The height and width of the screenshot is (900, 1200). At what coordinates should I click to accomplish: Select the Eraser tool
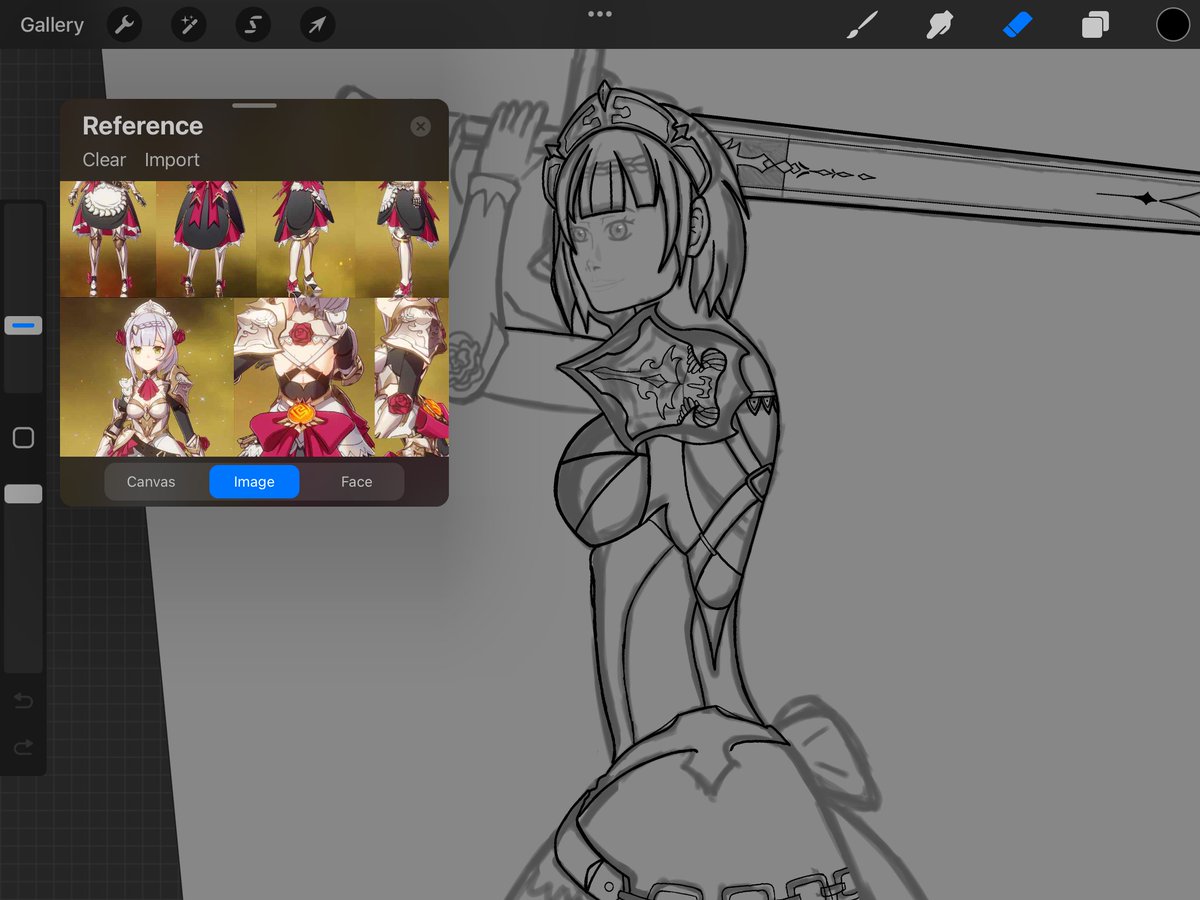tap(1017, 25)
